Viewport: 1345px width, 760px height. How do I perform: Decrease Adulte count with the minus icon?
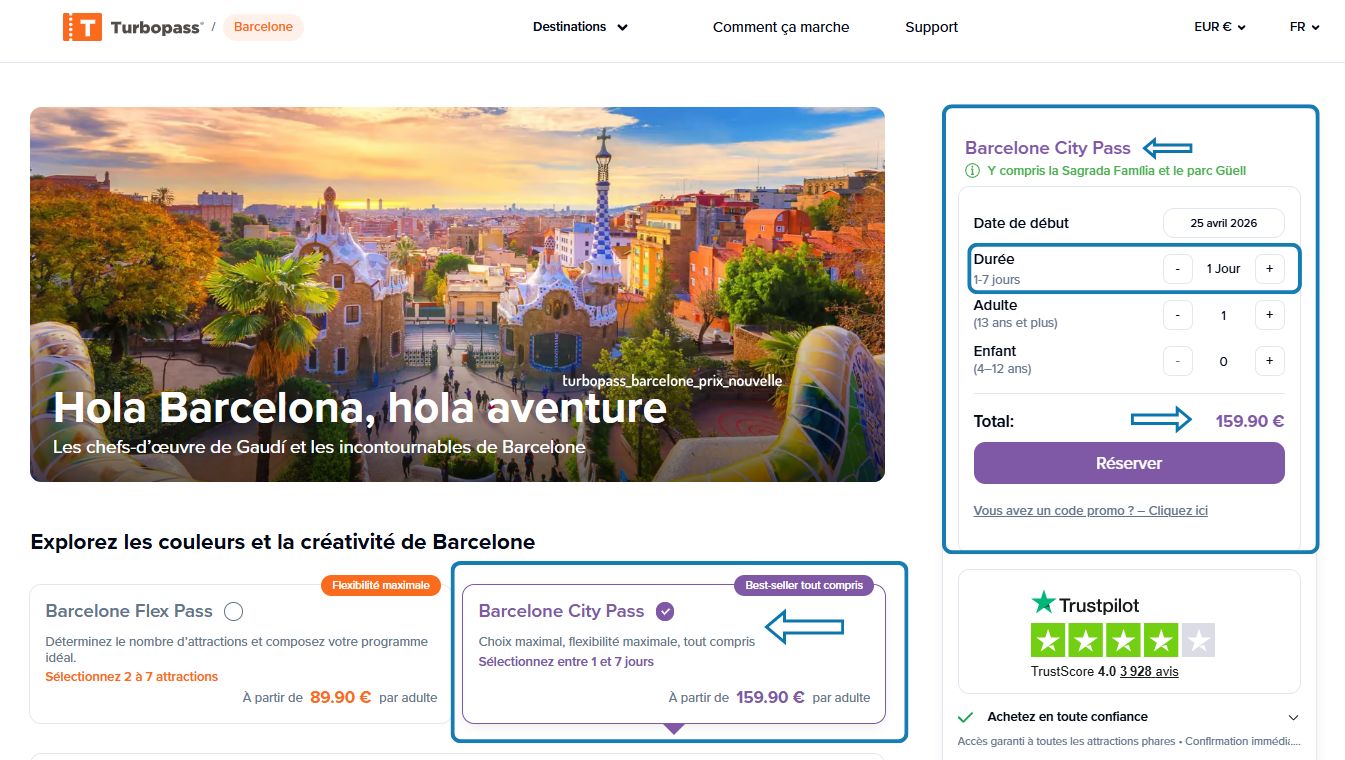pyautogui.click(x=1177, y=314)
